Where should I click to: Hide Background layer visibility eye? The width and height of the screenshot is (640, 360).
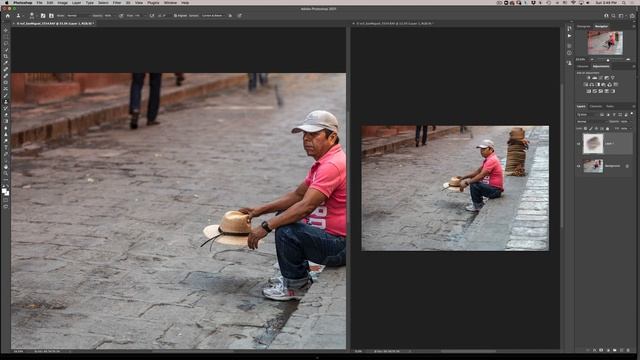point(578,166)
